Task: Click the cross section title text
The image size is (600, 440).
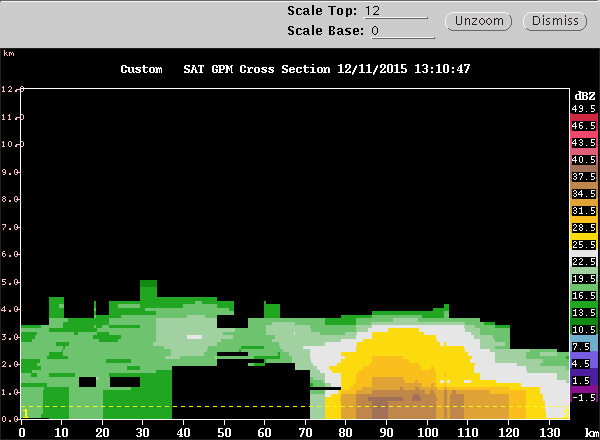Action: pyautogui.click(x=295, y=69)
